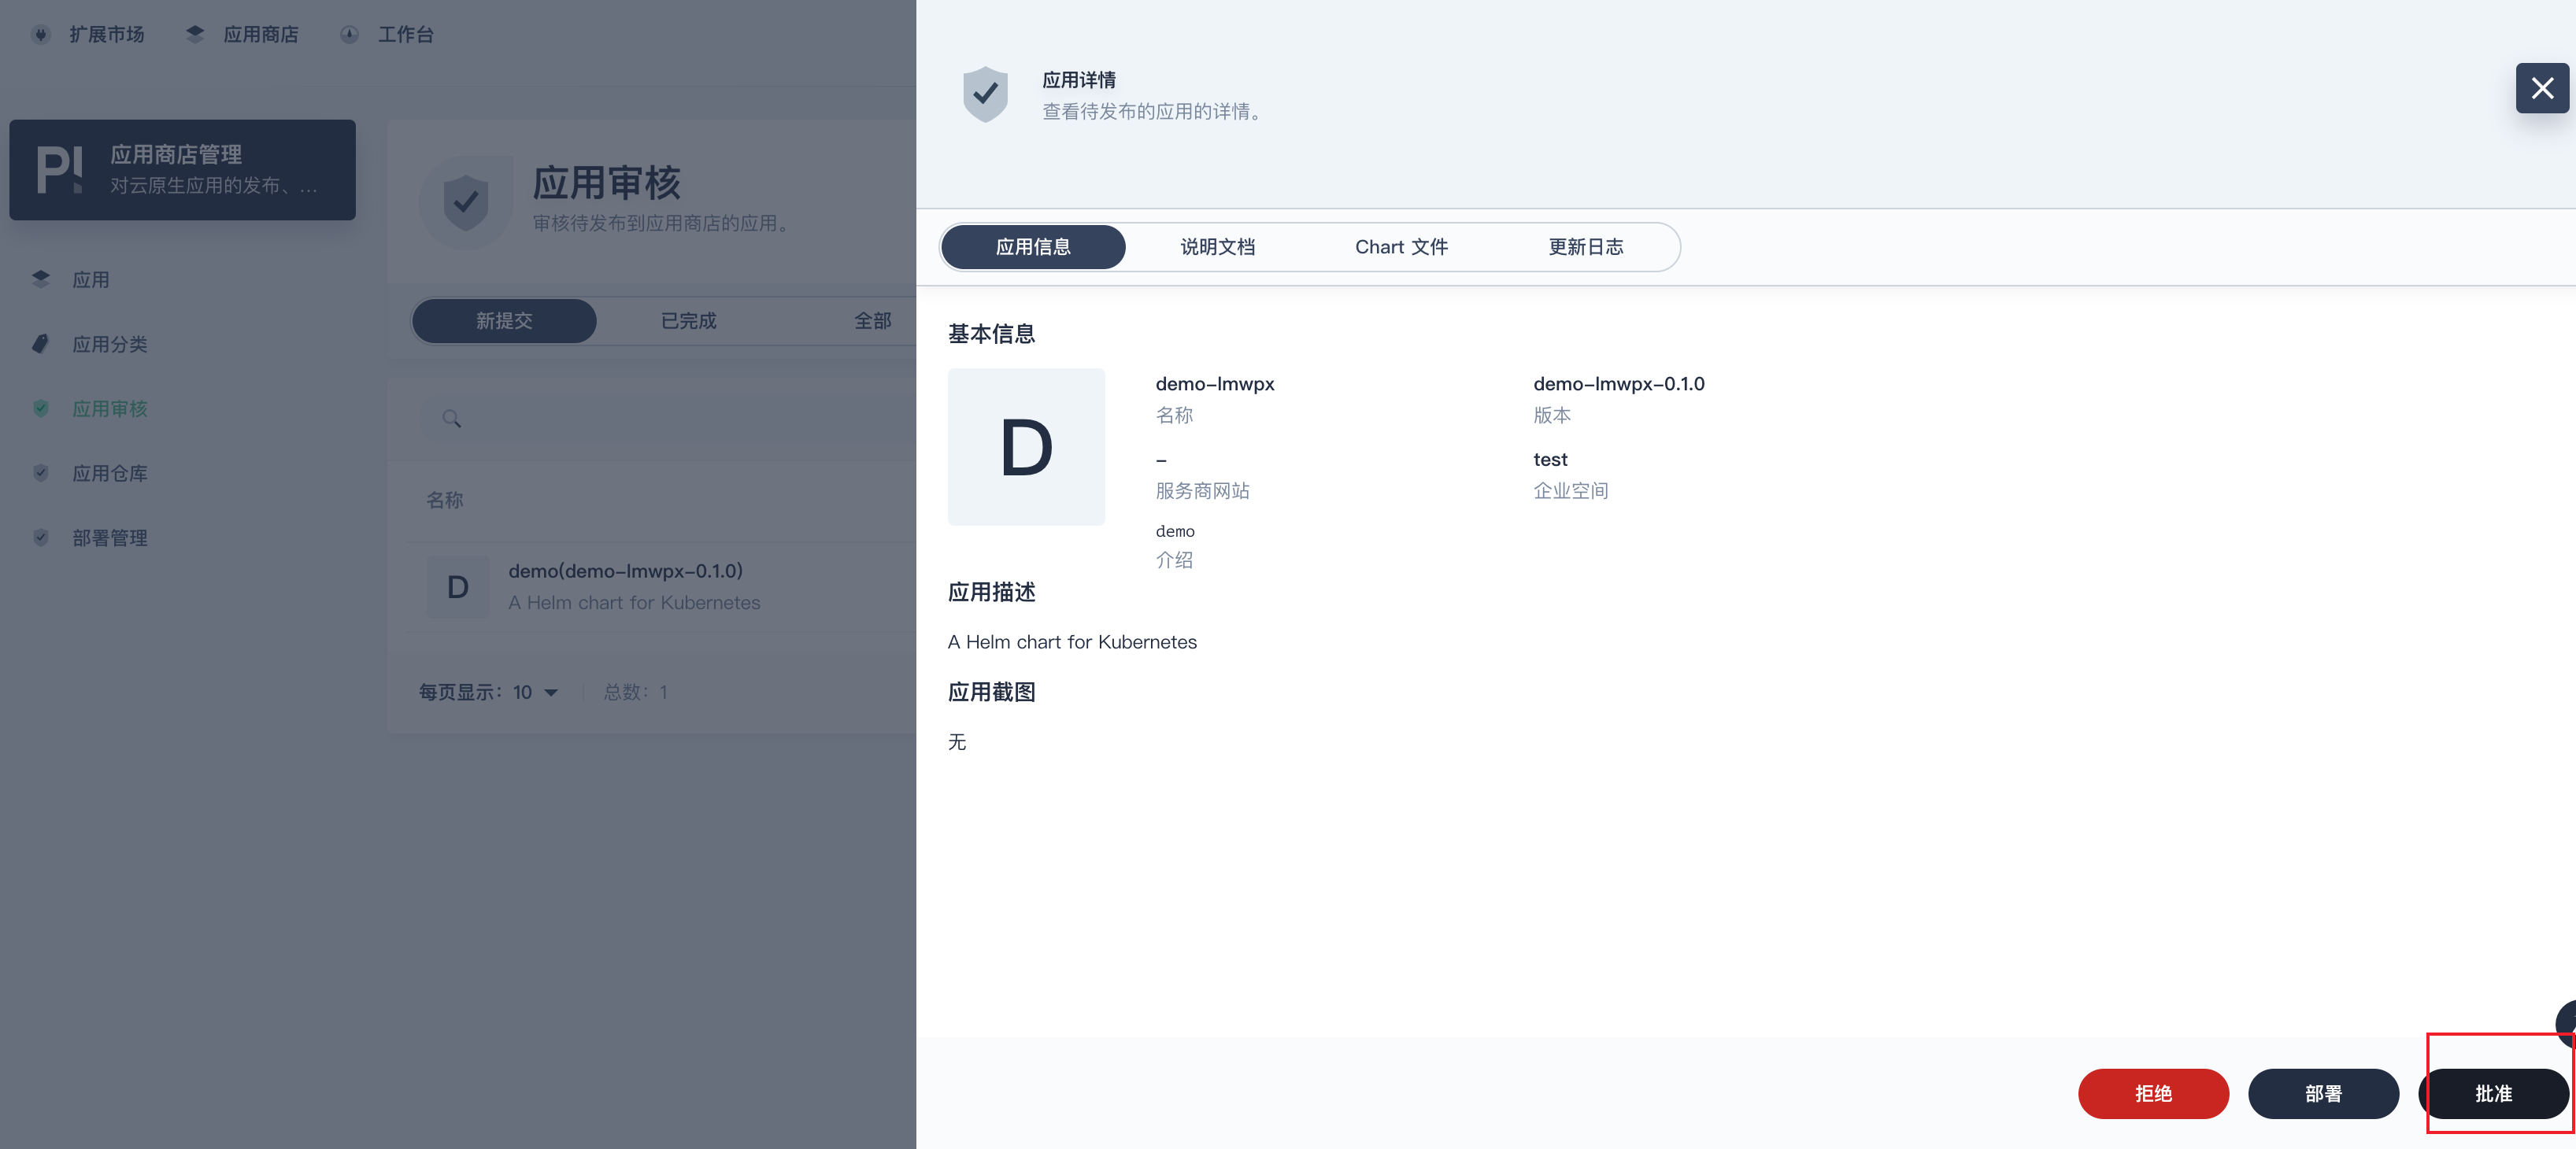The height and width of the screenshot is (1149, 2576).
Task: Click the 应用仓库 sidebar icon
Action: click(x=41, y=473)
